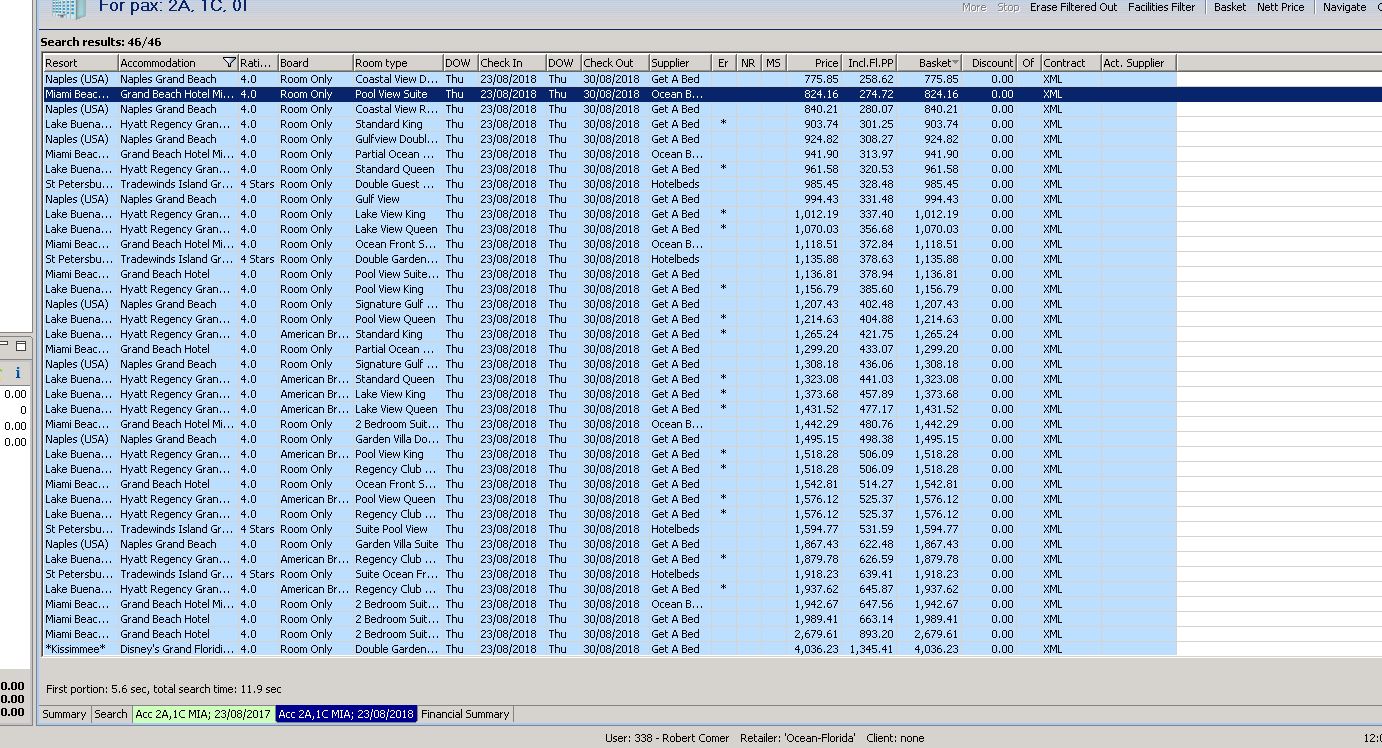Sort by the Resort column header
Screen dimensions: 1382x748
click(80, 63)
